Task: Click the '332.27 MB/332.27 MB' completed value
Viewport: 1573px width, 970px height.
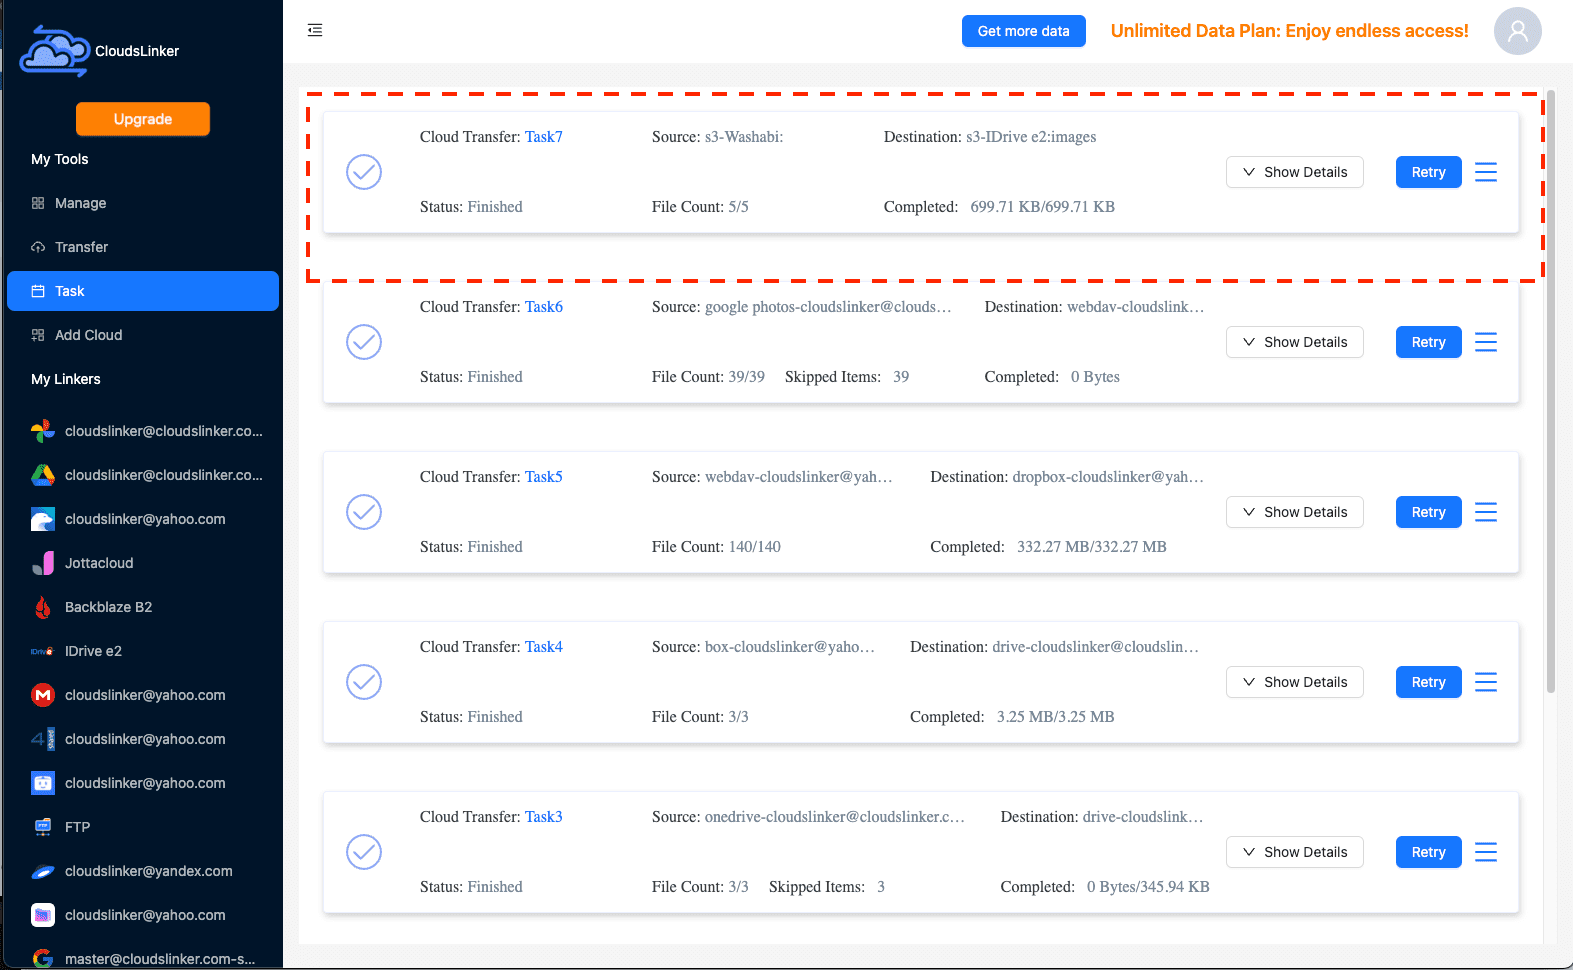Action: click(1092, 547)
